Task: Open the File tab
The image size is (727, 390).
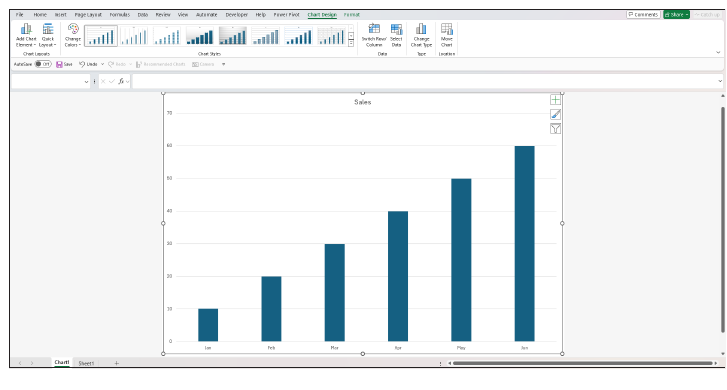Action: [x=19, y=15]
